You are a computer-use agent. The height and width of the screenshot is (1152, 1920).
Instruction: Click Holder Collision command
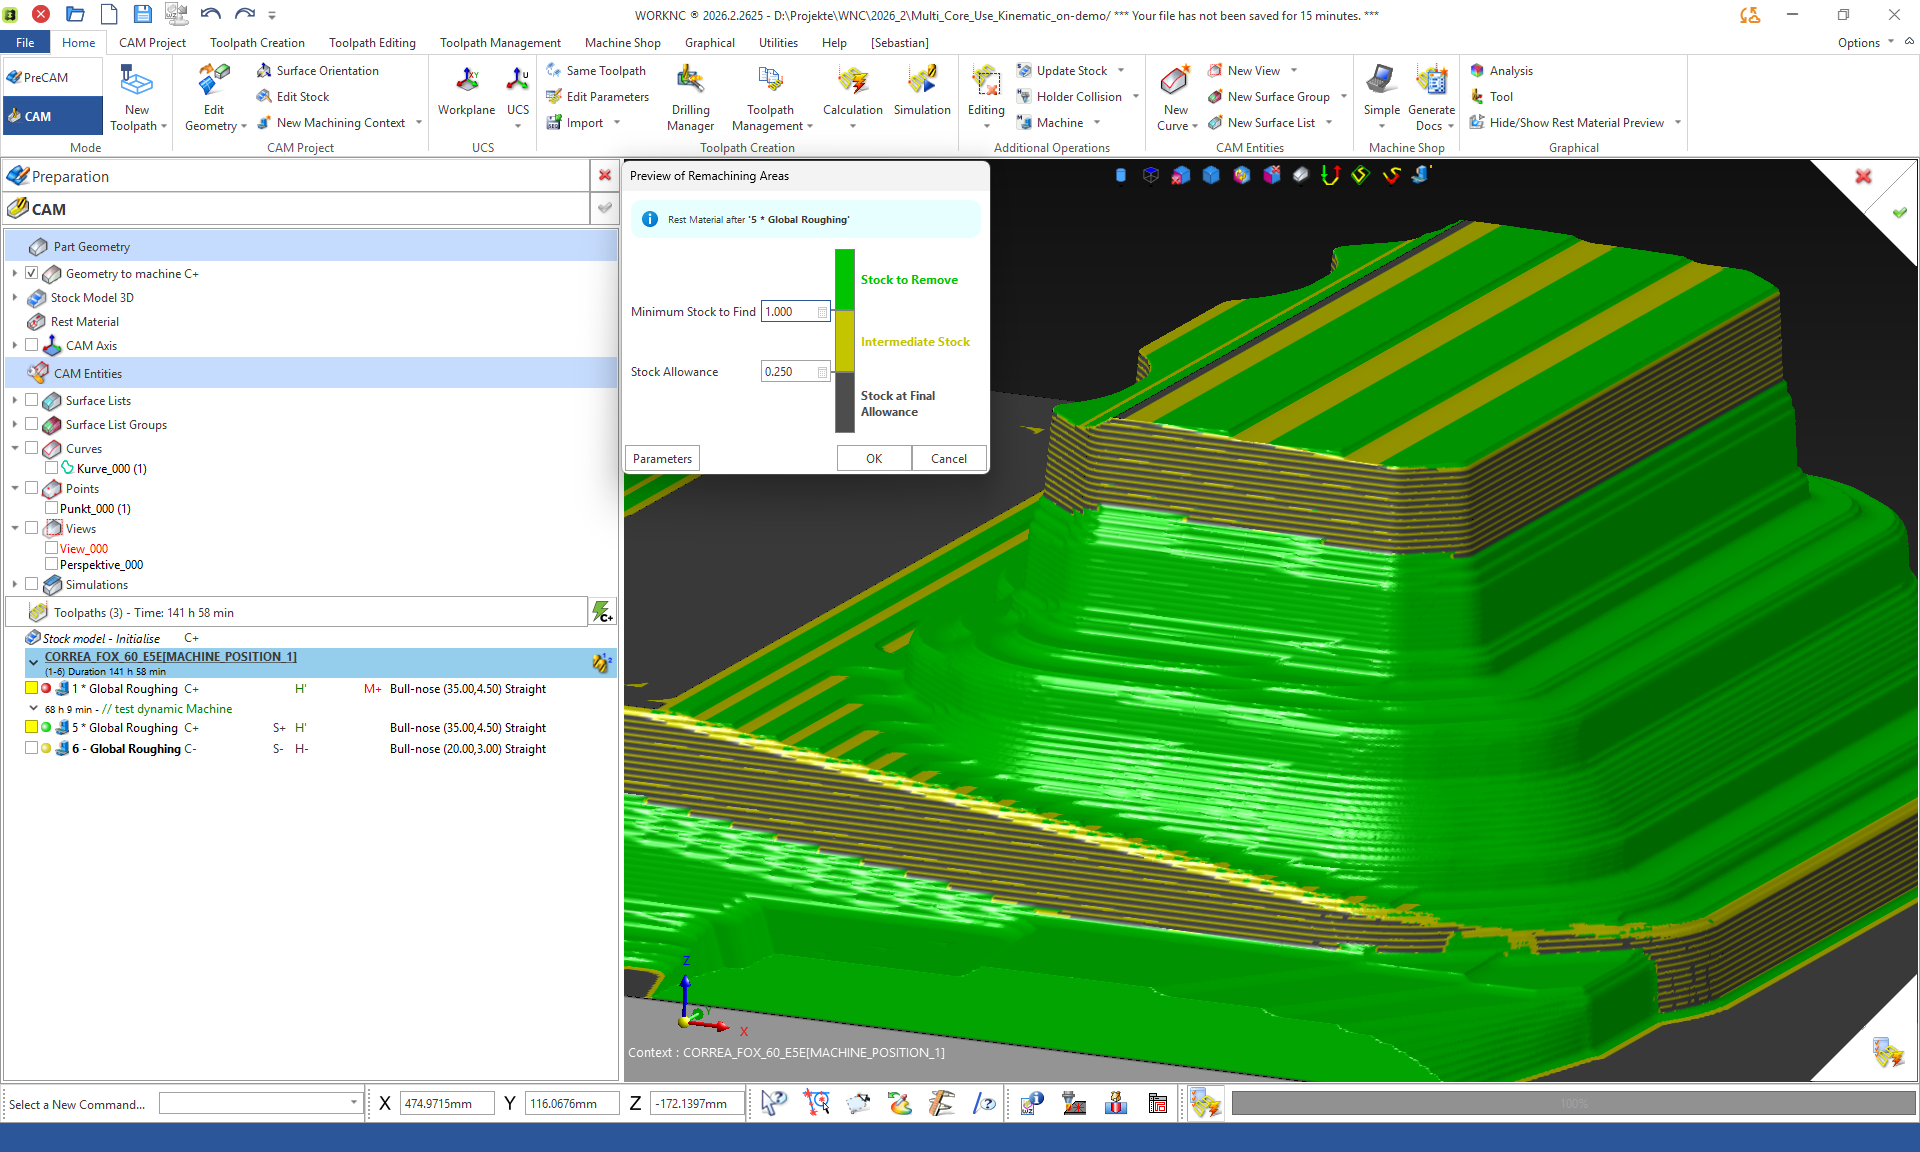click(1069, 97)
